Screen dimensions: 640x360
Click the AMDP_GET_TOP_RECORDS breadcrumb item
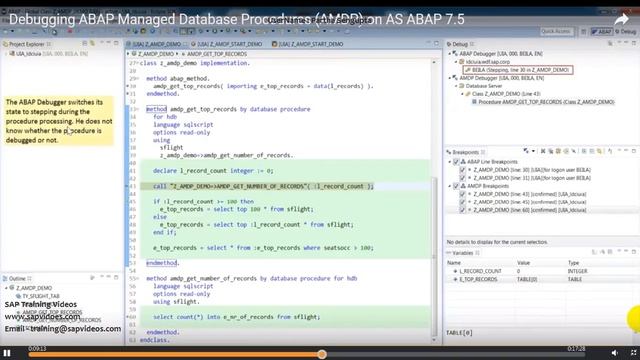[214, 54]
